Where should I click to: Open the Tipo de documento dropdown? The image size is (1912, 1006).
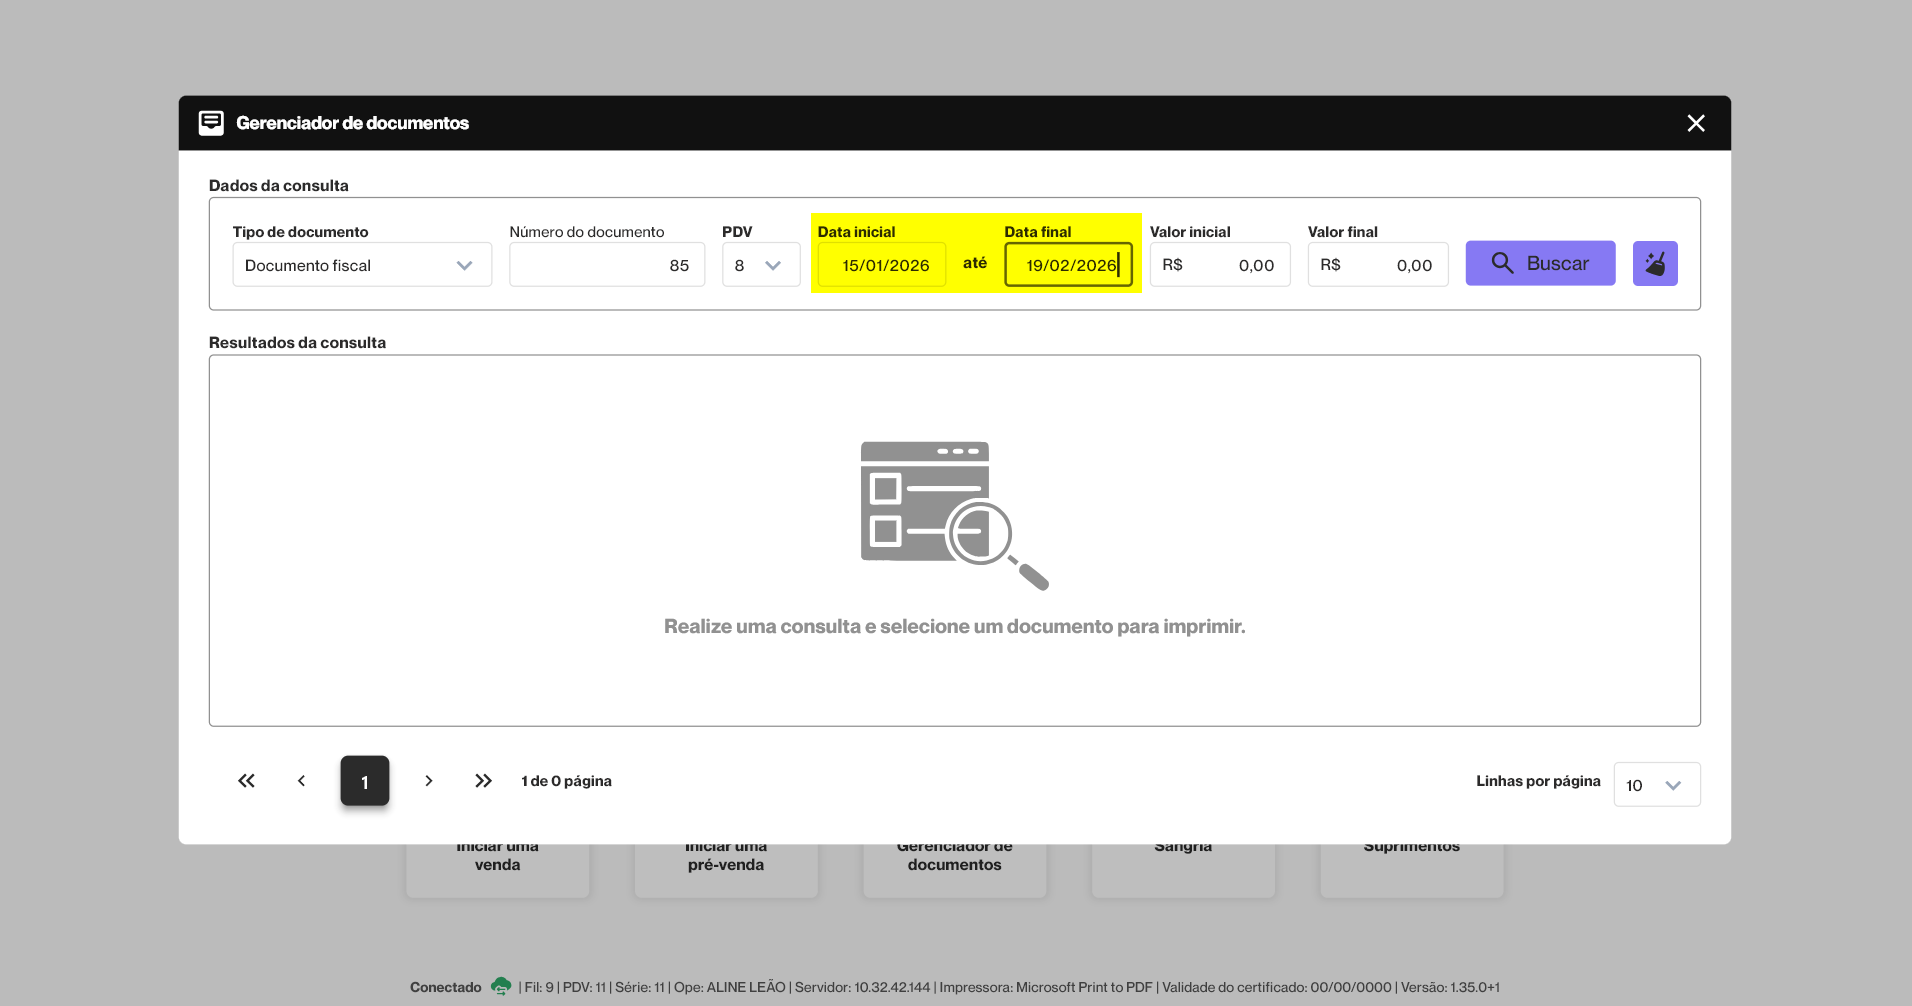(x=362, y=265)
